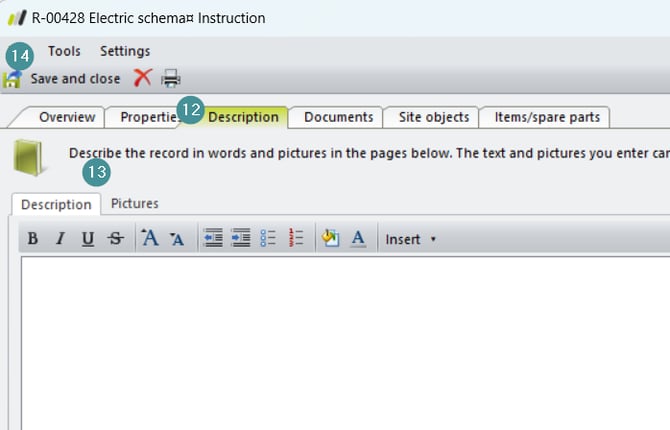Viewport: 670px width, 430px height.
Task: Decrease the font size
Action: 177,239
